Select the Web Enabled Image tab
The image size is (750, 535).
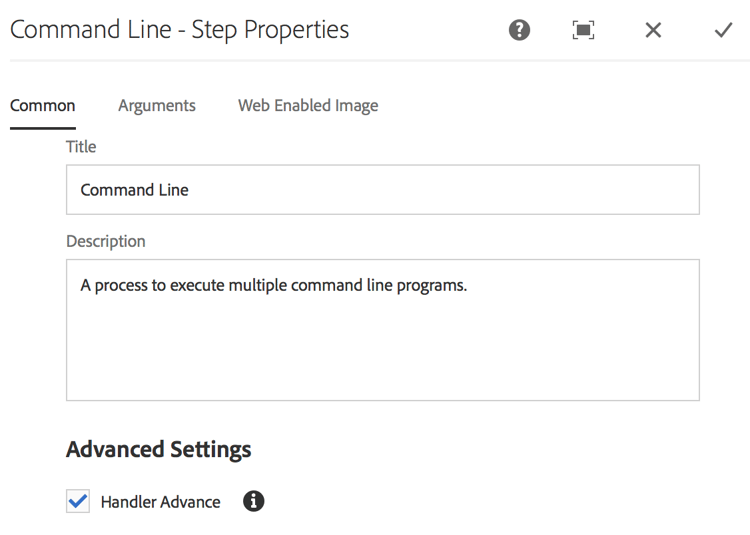pyautogui.click(x=308, y=106)
